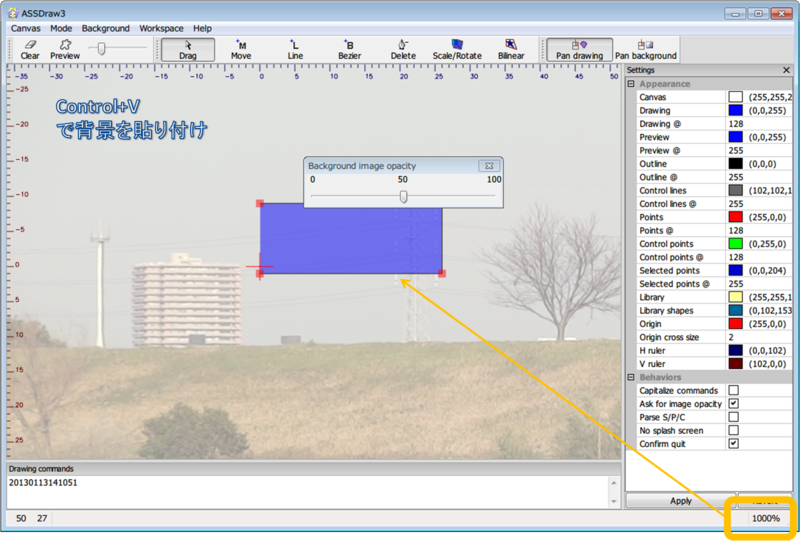Change the Drawing blue color swatch

tap(735, 110)
